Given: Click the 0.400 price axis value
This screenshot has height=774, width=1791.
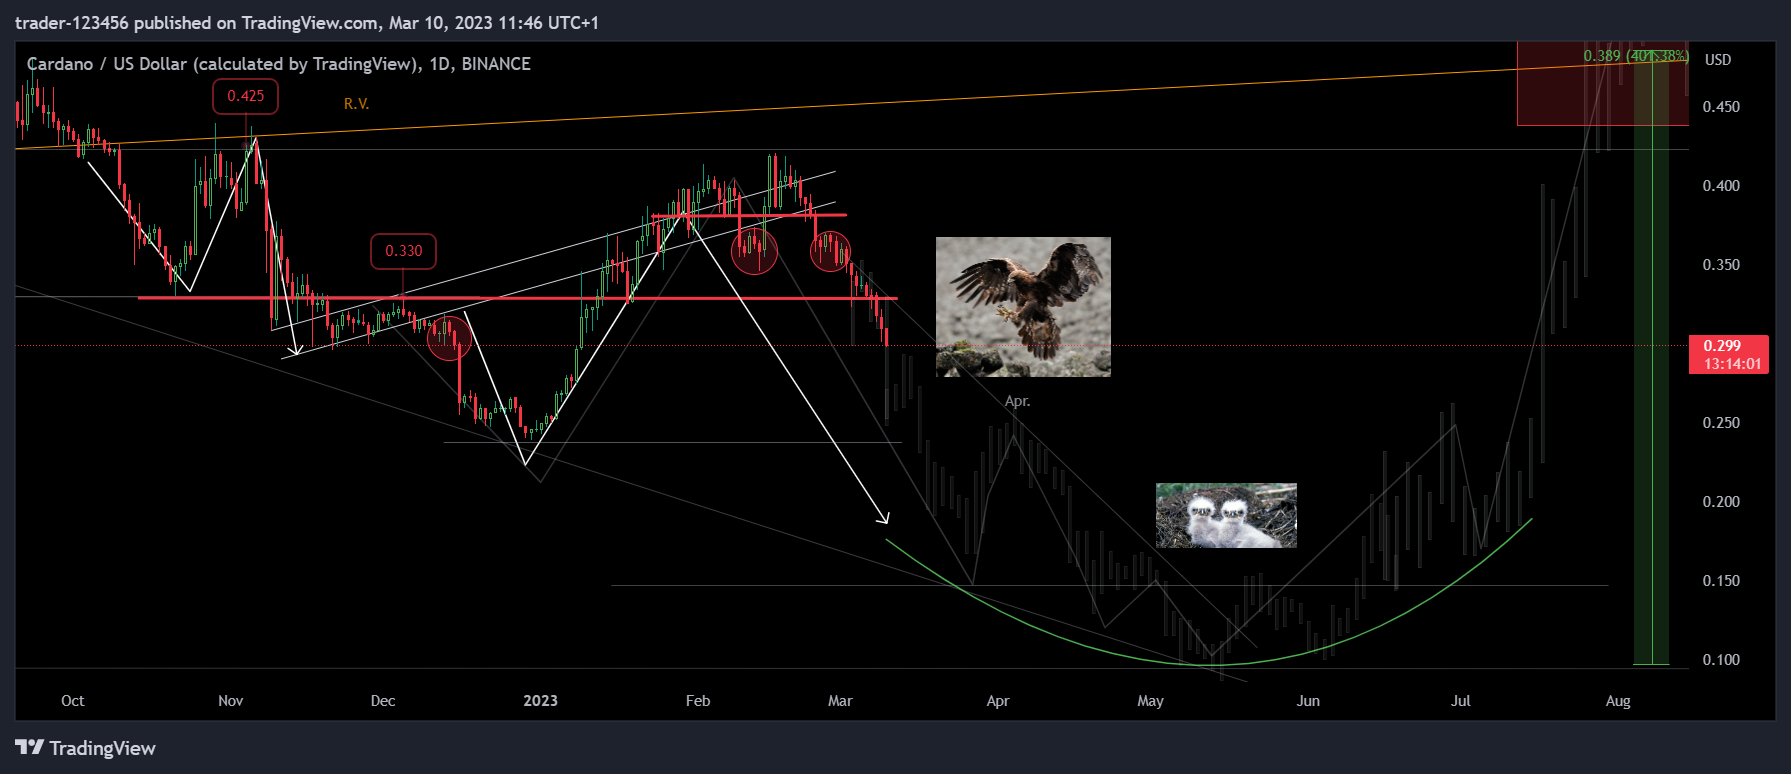Looking at the screenshot, I should coord(1721,186).
